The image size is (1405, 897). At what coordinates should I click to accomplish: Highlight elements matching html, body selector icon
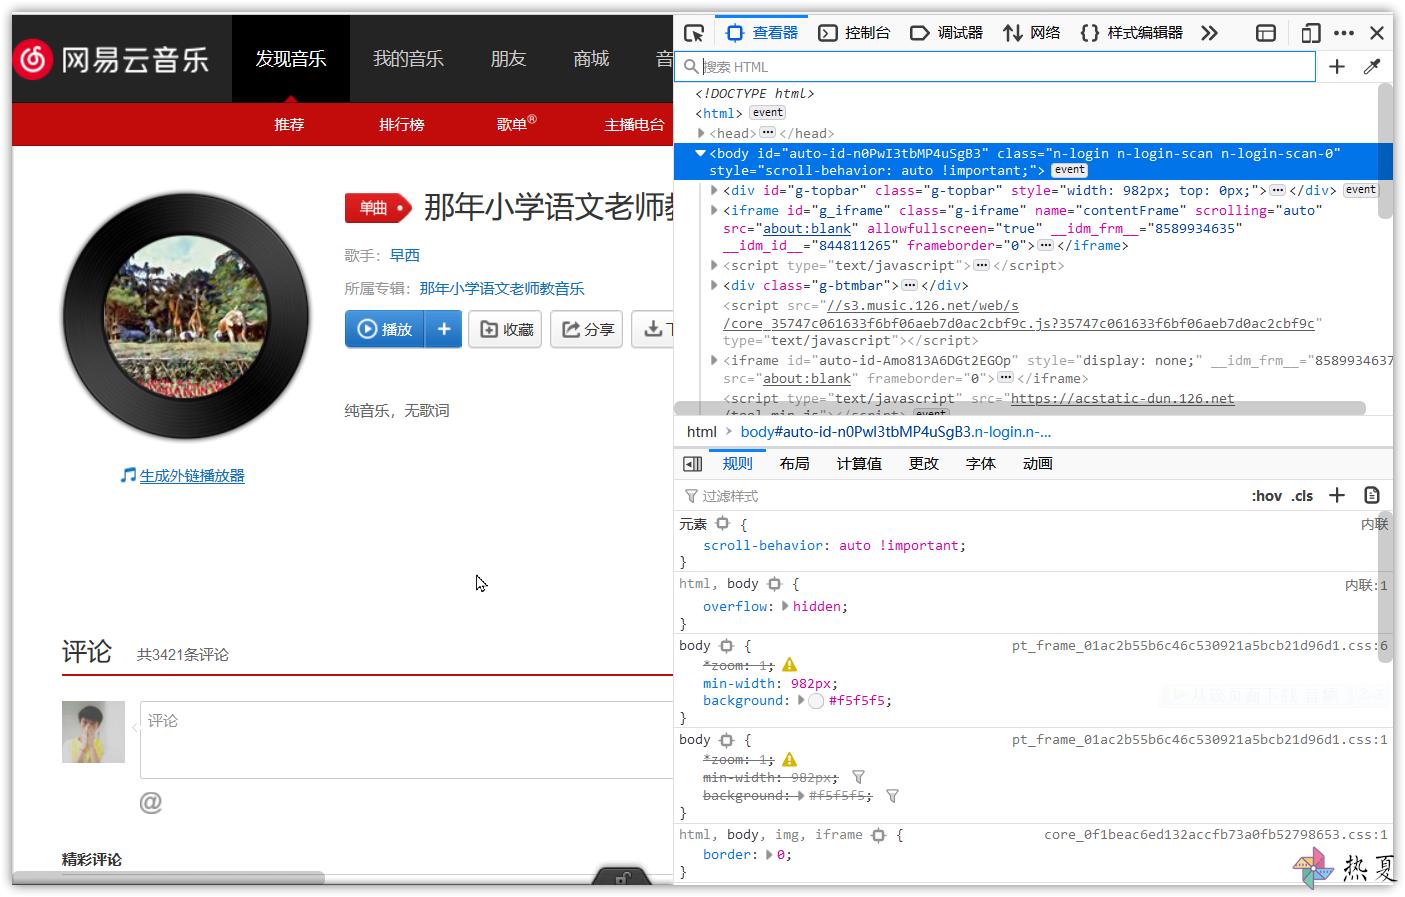774,584
